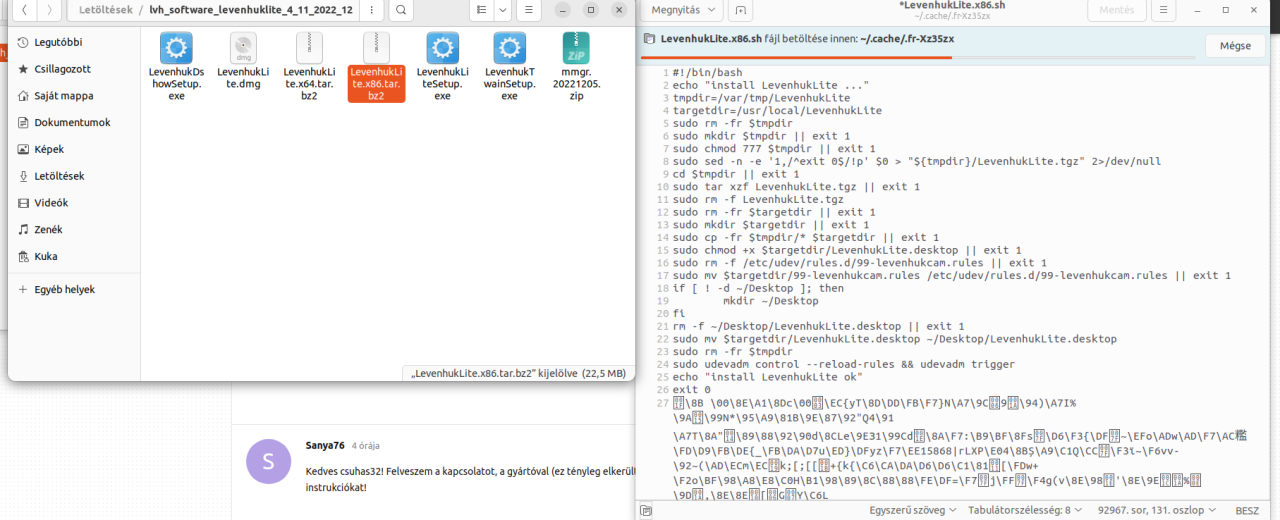
Task: Click the '4 órája' timestamp in forum post
Action: tap(365, 445)
